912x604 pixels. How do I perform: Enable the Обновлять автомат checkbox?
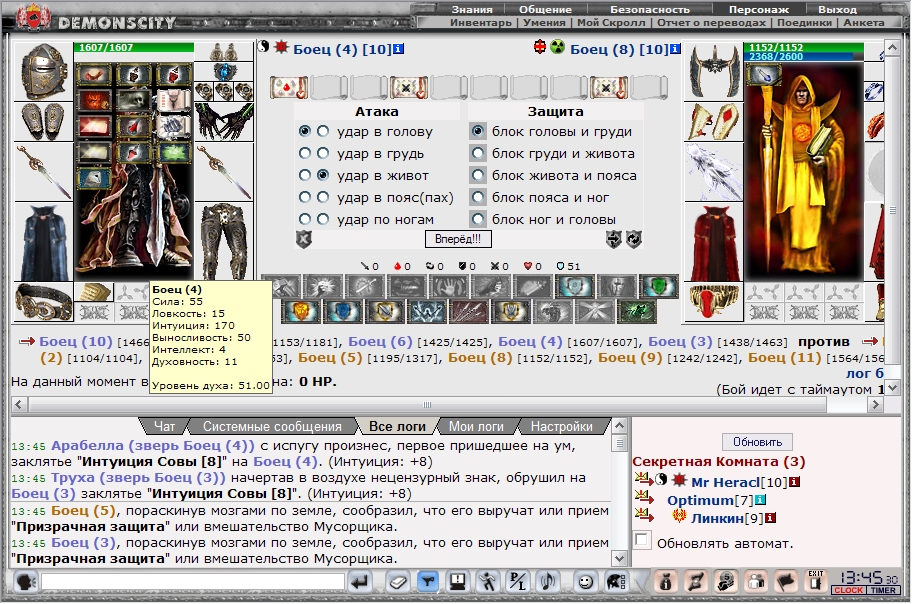pyautogui.click(x=642, y=539)
